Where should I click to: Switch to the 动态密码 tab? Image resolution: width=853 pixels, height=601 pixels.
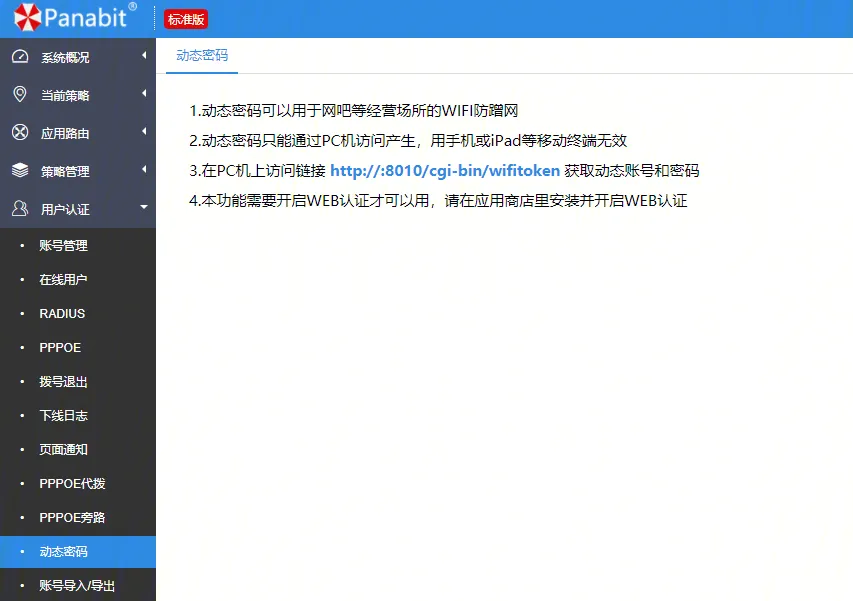point(200,56)
